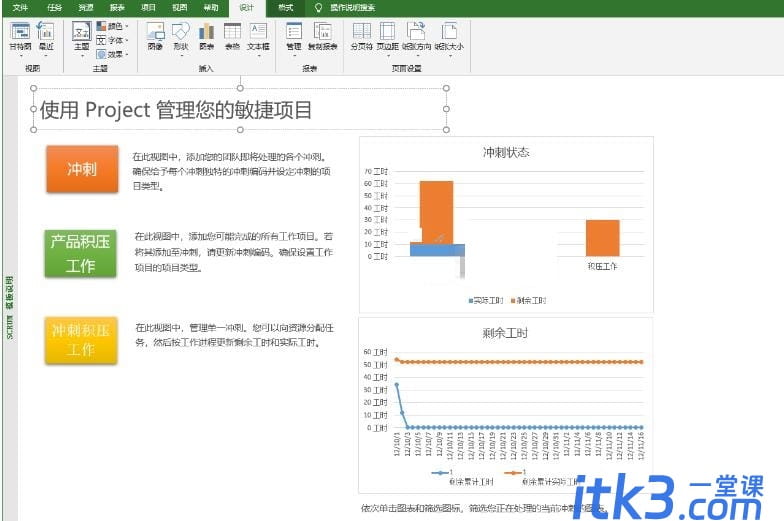The height and width of the screenshot is (521, 784).
Task: Switch to the 视图 (View) tab
Action: pyautogui.click(x=180, y=8)
